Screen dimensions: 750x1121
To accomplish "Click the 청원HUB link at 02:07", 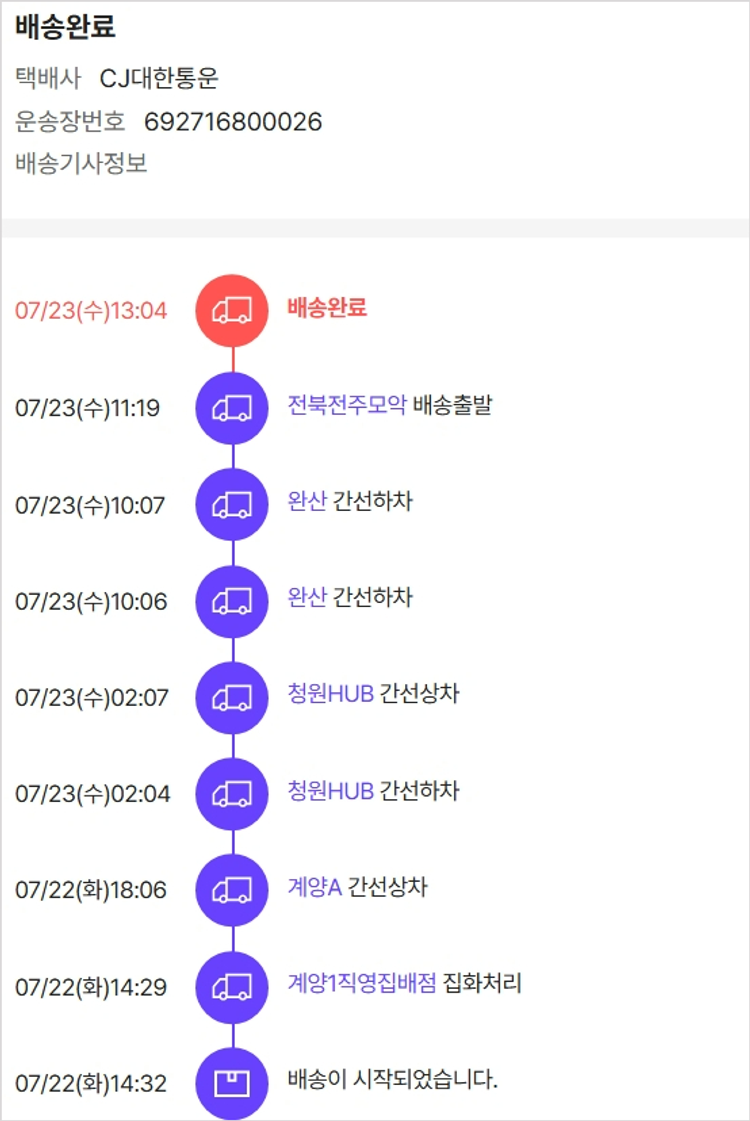I will (x=330, y=694).
